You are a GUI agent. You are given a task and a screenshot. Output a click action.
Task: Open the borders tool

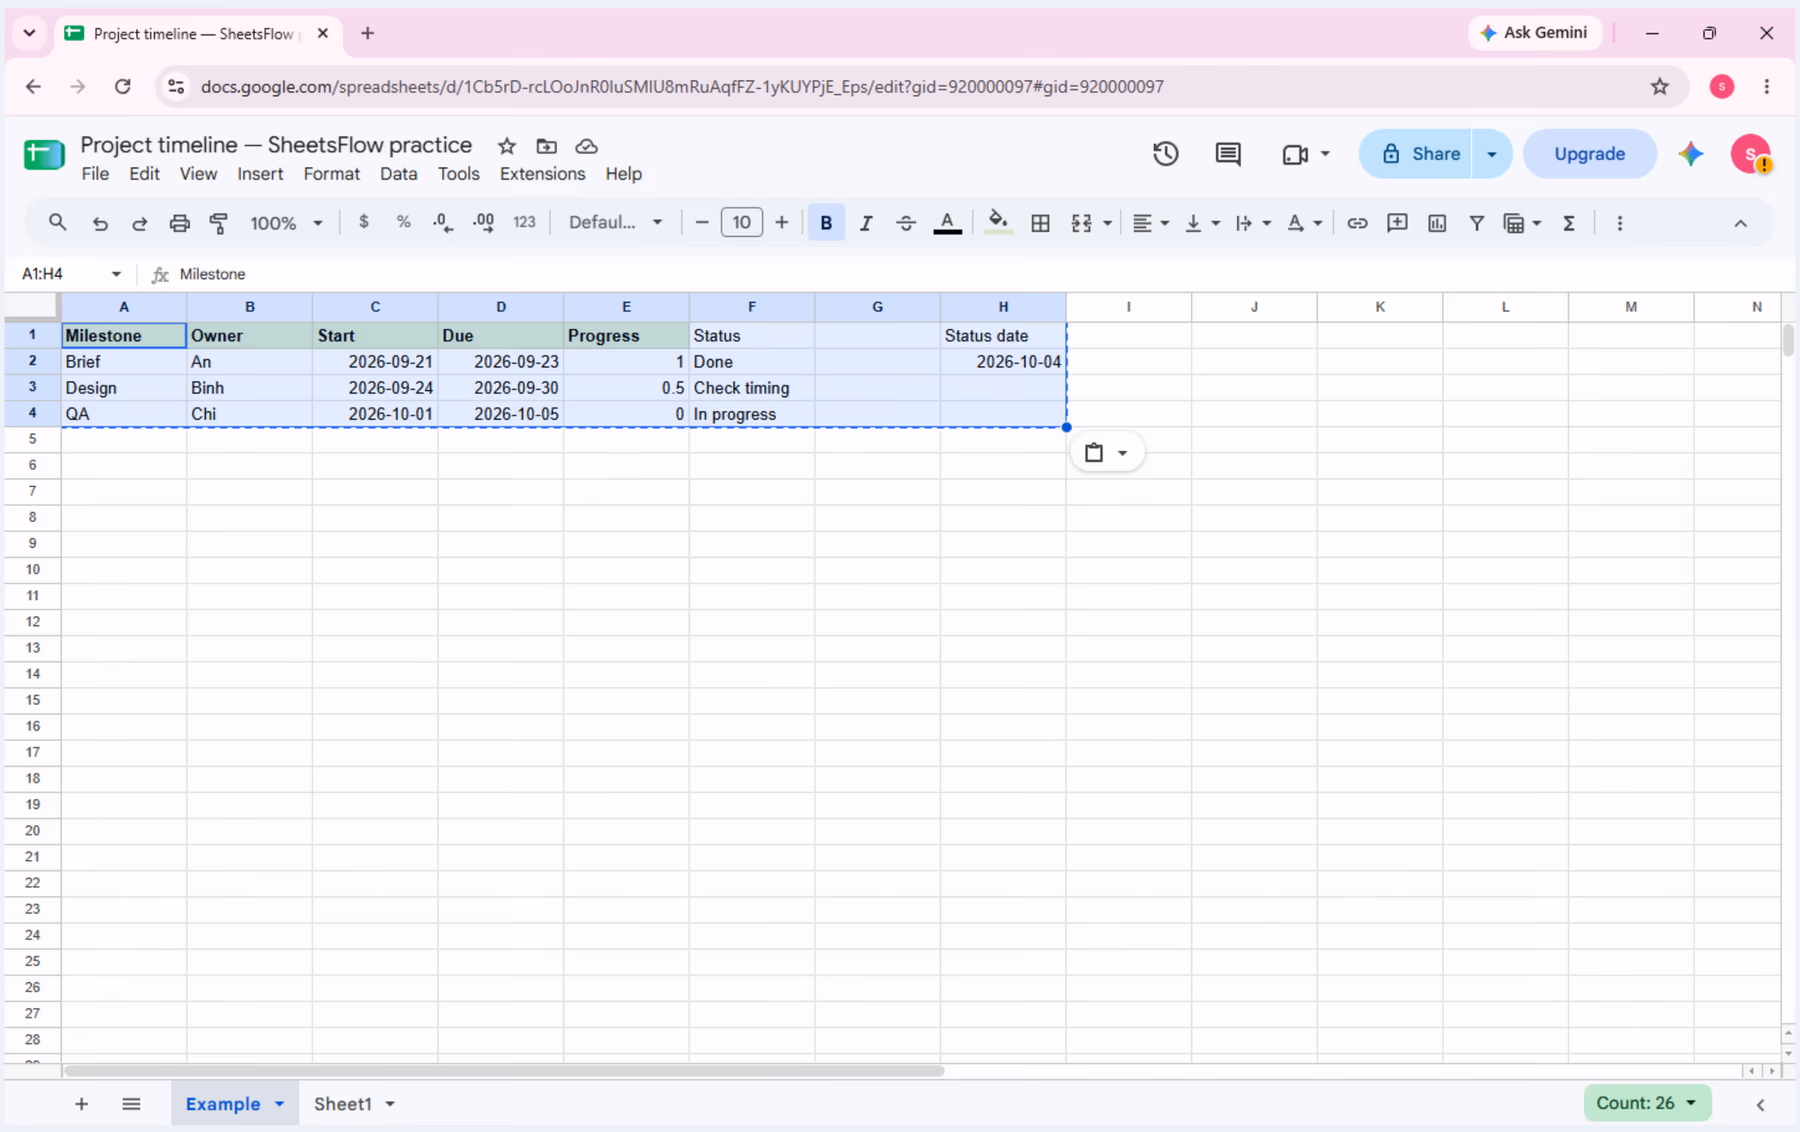[1040, 223]
